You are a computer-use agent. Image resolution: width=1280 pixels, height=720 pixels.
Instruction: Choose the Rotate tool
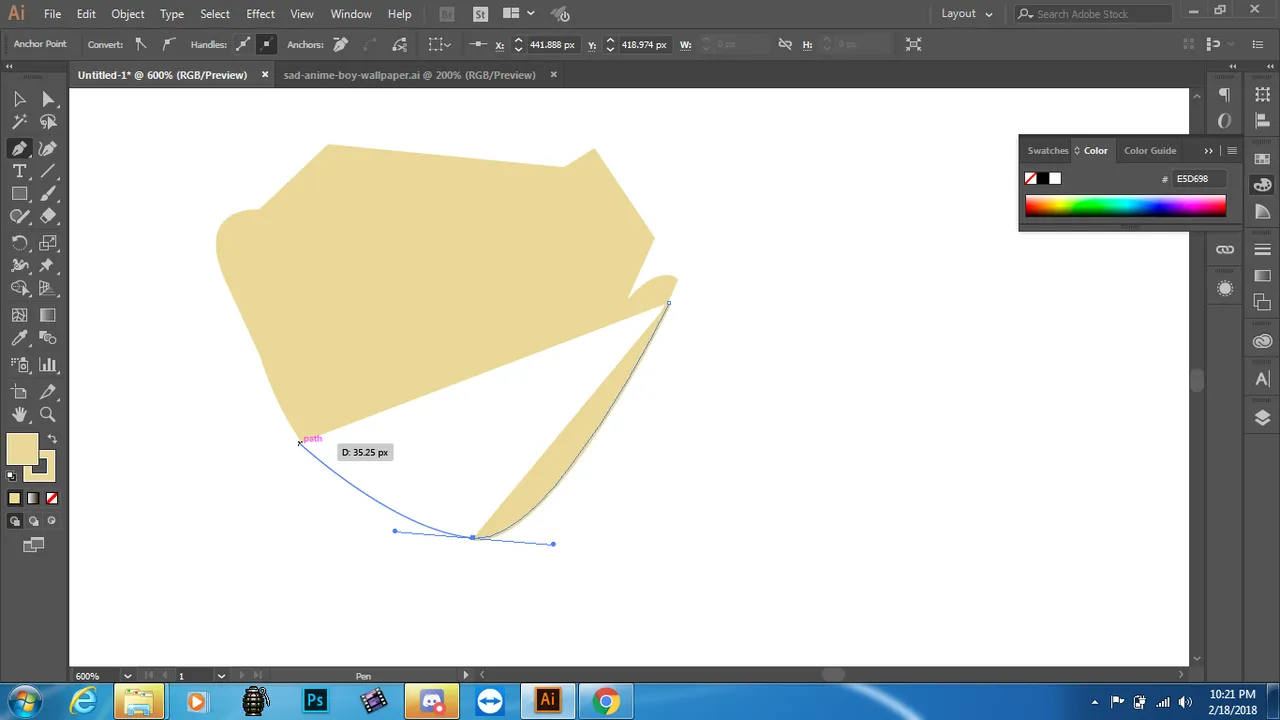[x=19, y=243]
